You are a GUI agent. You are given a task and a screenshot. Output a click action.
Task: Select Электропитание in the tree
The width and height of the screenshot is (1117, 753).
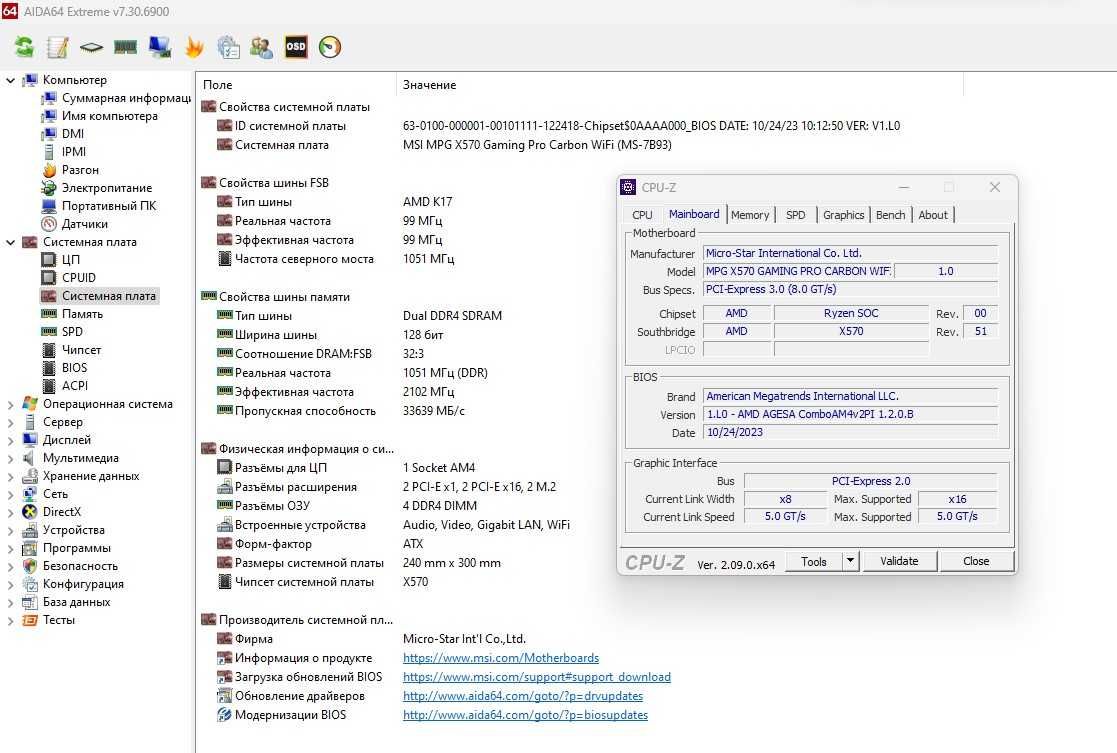coord(97,188)
